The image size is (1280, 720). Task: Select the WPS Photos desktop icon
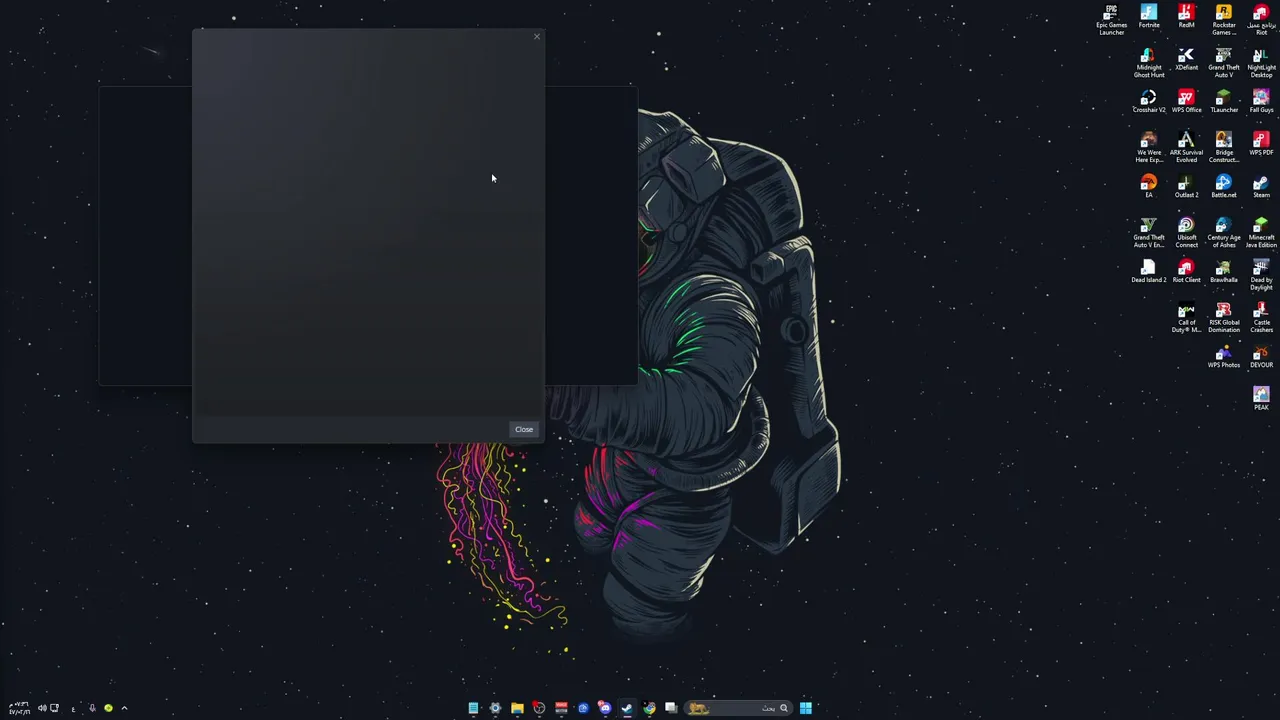coord(1224,357)
